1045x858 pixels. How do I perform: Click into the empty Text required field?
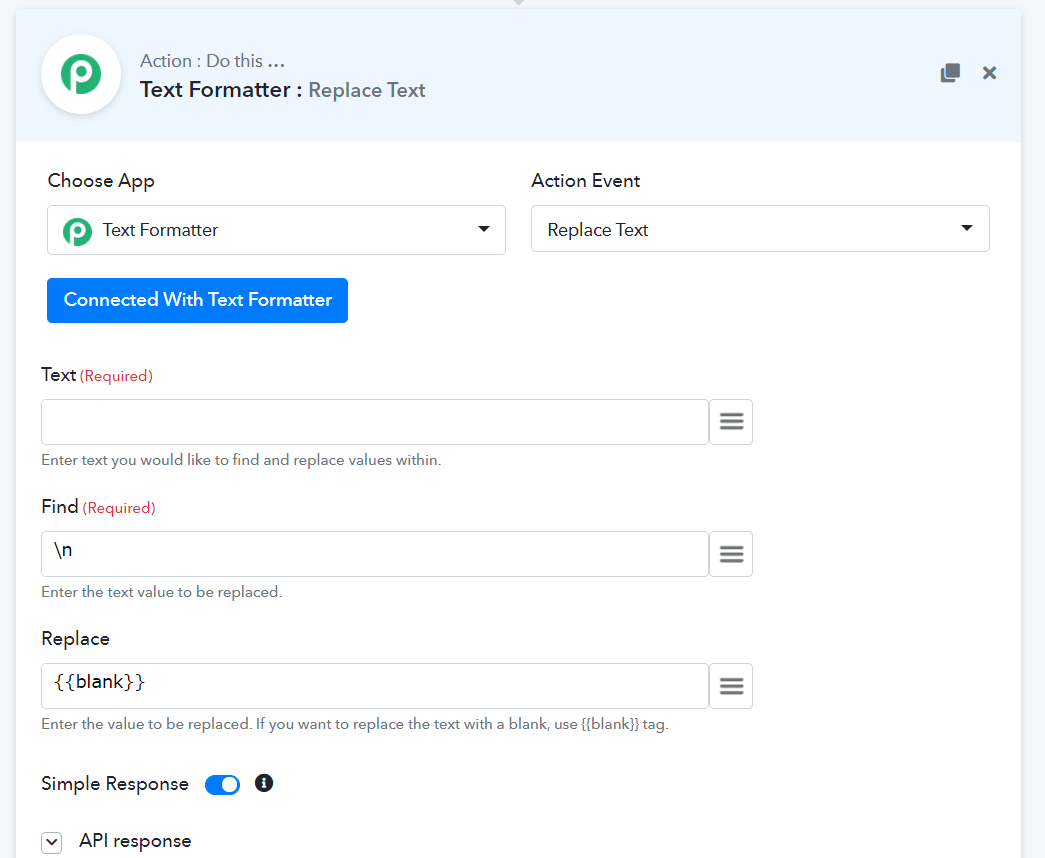tap(375, 422)
